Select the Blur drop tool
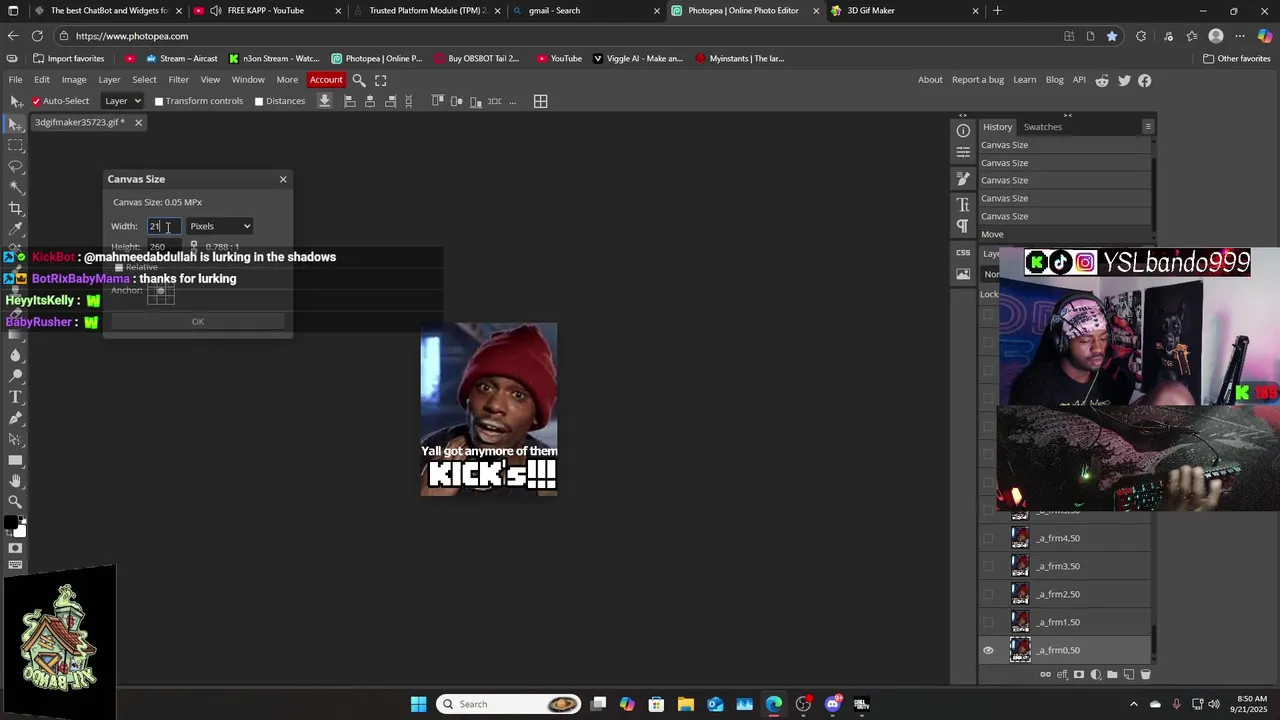 (x=16, y=355)
